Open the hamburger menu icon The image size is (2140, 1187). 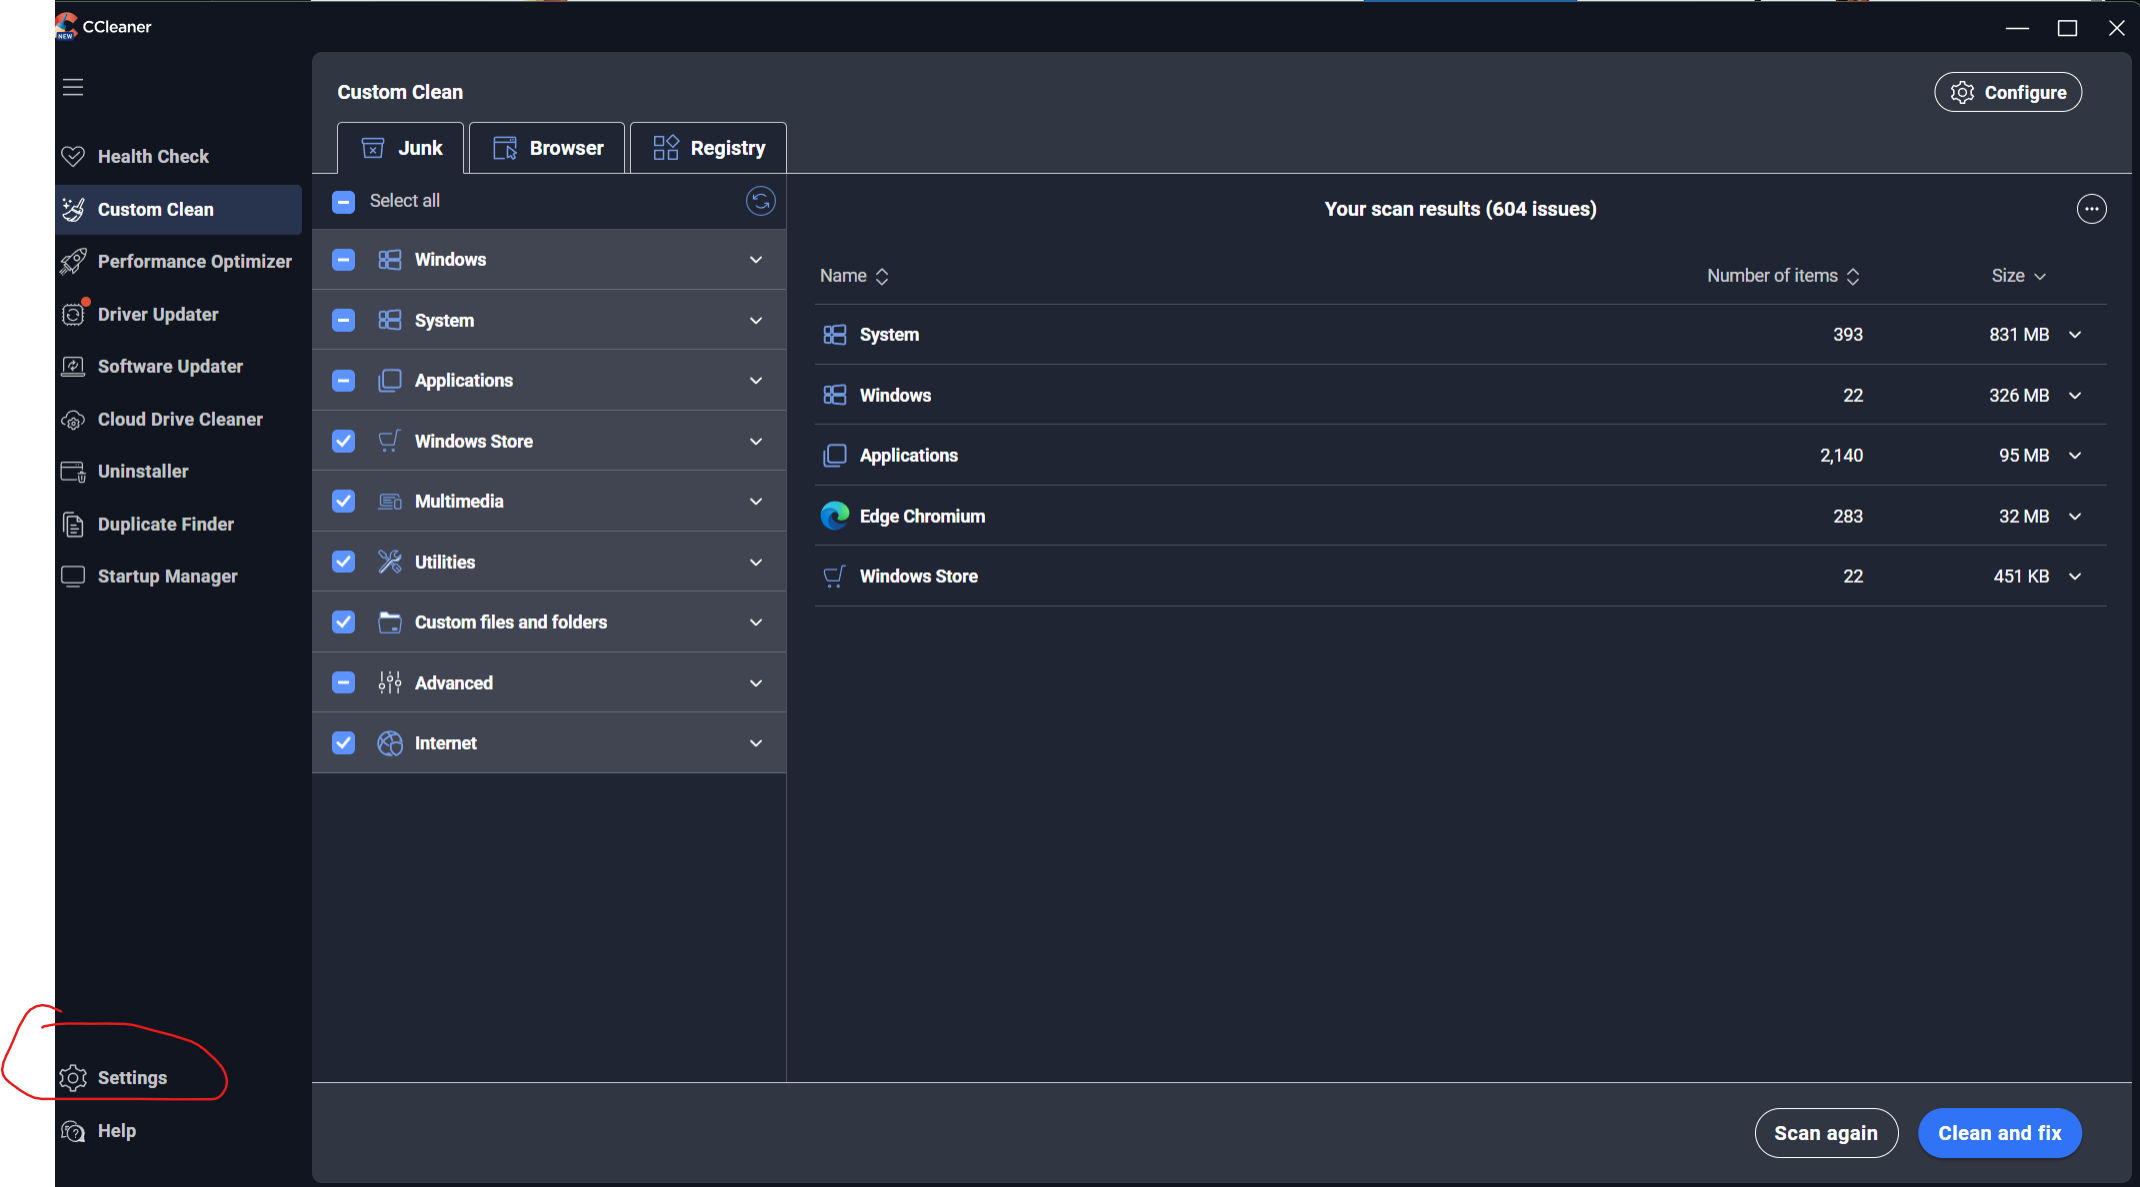pyautogui.click(x=73, y=87)
